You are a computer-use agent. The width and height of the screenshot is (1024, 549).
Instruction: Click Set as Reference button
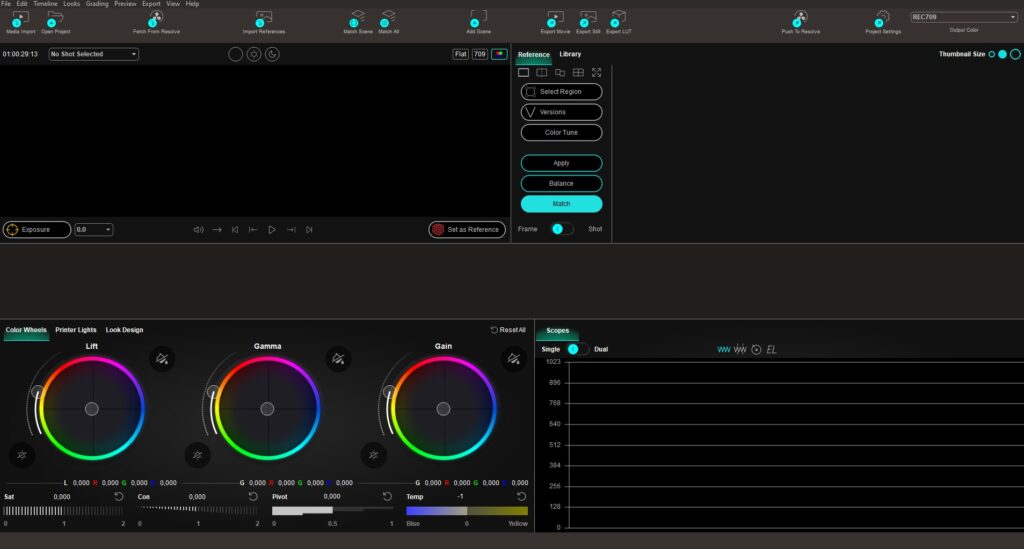point(467,230)
